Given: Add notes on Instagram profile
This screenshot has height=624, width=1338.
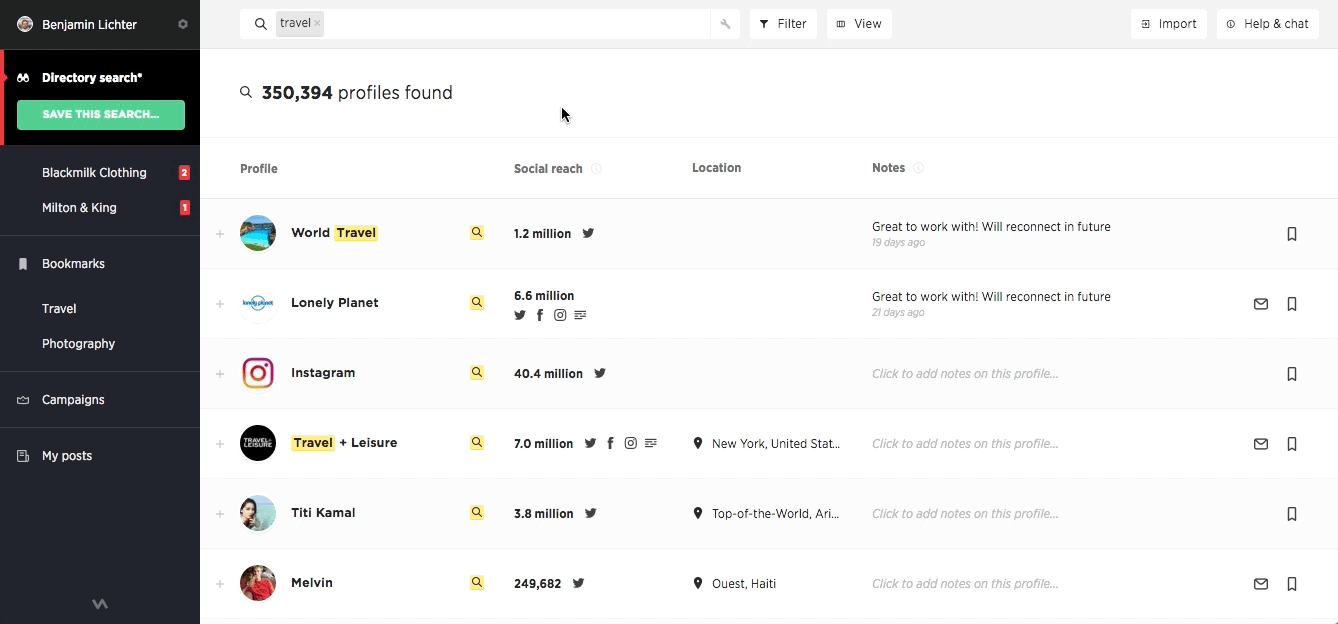Looking at the screenshot, I should pyautogui.click(x=965, y=374).
